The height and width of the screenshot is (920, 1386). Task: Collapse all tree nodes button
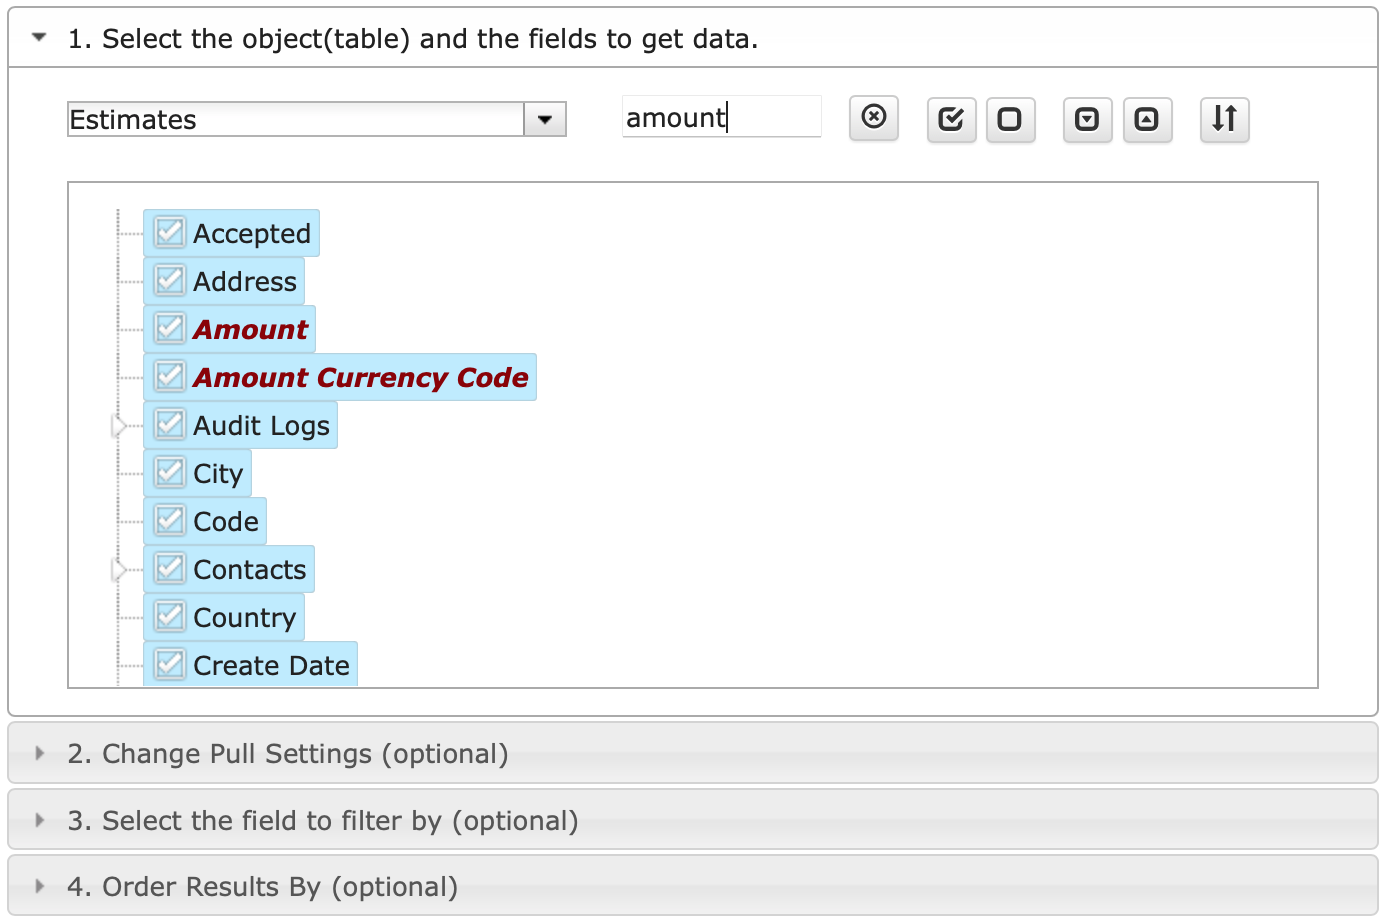[x=1147, y=120]
